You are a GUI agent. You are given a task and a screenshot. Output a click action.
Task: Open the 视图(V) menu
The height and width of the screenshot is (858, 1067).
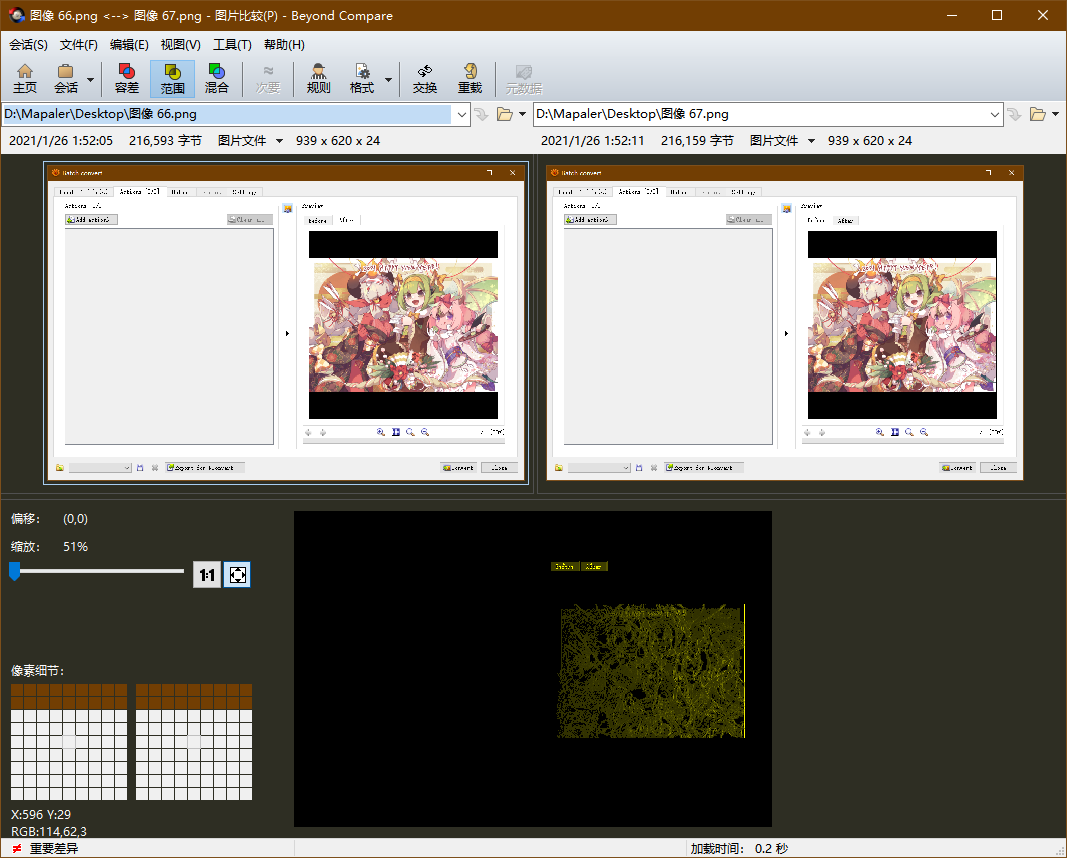click(x=180, y=45)
